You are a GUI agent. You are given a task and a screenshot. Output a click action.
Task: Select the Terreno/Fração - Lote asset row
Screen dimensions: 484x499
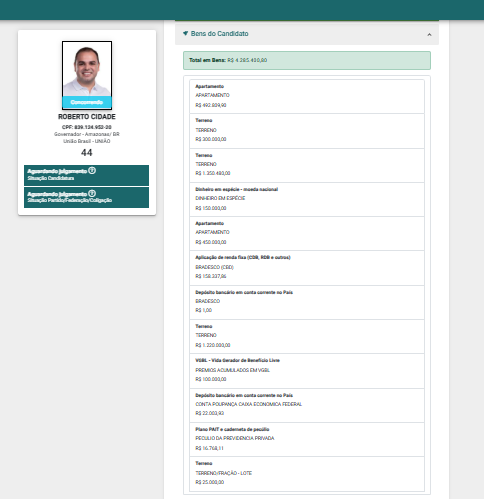[307, 474]
